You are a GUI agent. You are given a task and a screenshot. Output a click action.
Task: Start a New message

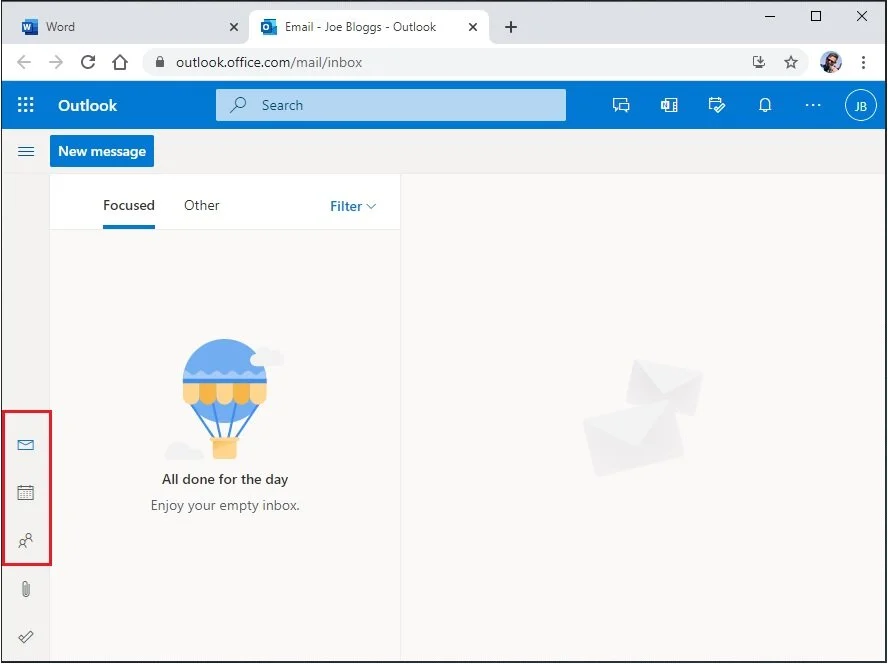click(x=102, y=151)
